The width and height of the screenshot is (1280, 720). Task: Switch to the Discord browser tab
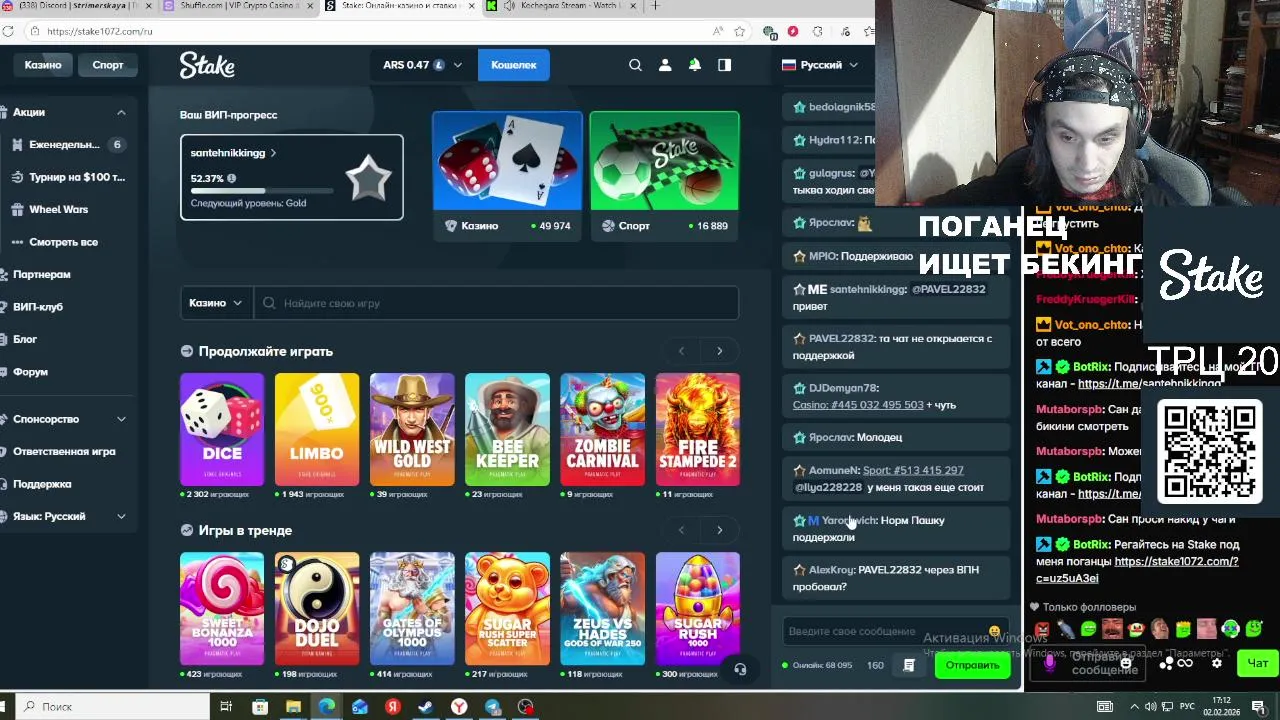click(x=77, y=6)
